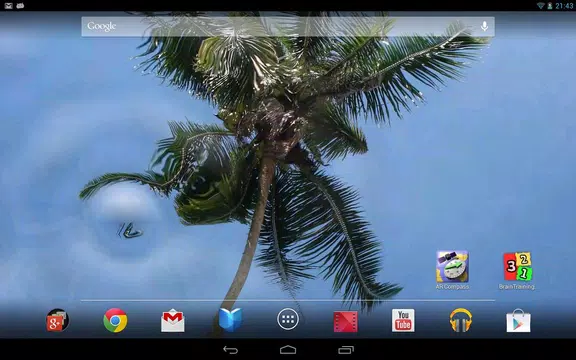Viewport: 576px width, 360px height.
Task: Tap the Wi-Fi status icon
Action: coord(541,6)
